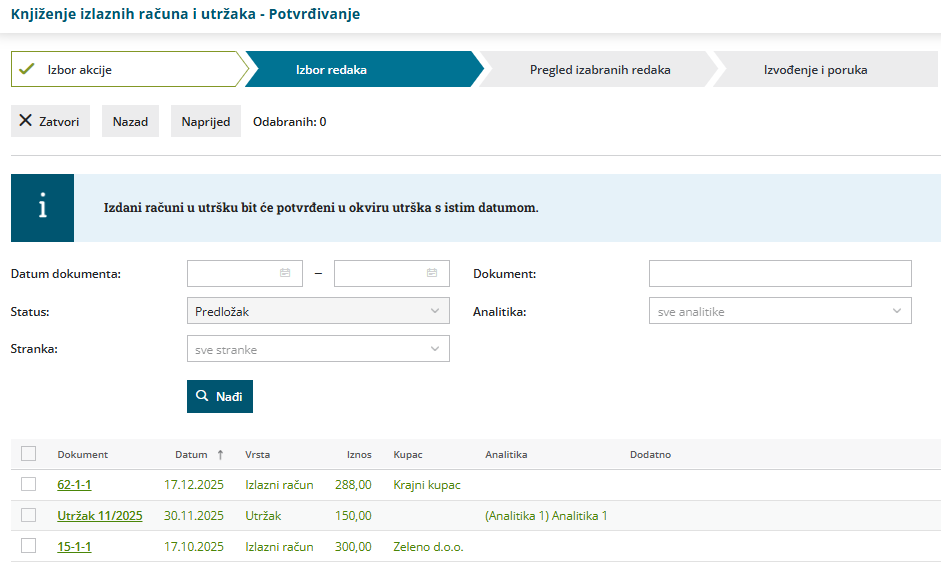Check the row for Utržak 11/2025

[28, 515]
